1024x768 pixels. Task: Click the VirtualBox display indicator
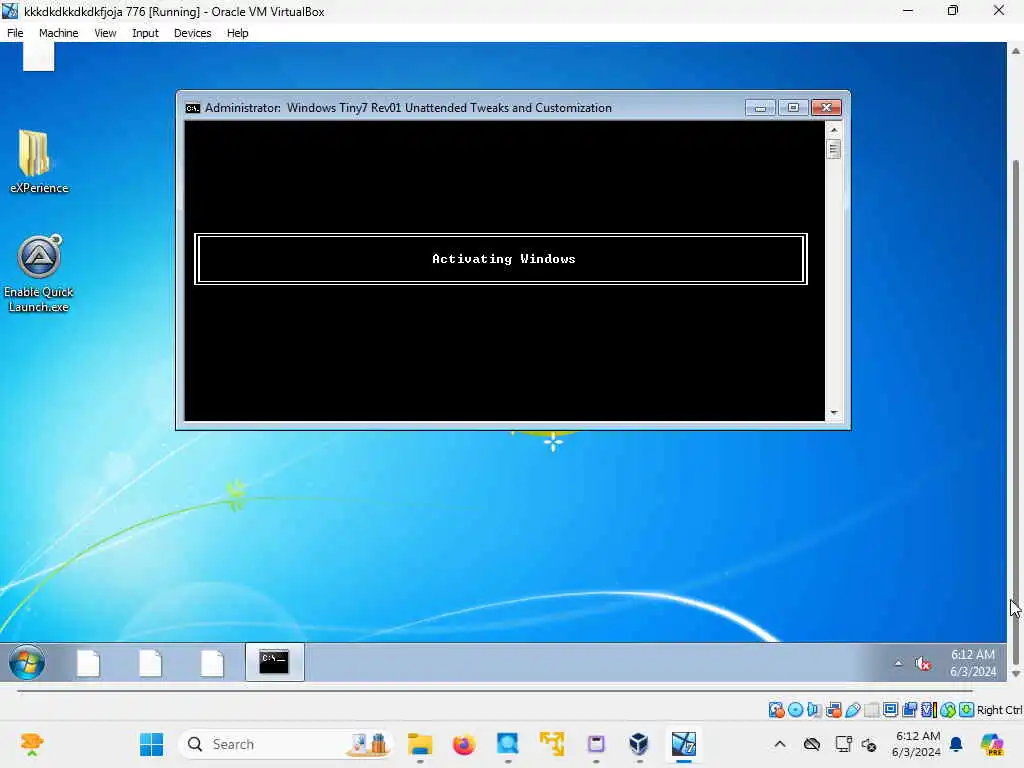pos(890,710)
